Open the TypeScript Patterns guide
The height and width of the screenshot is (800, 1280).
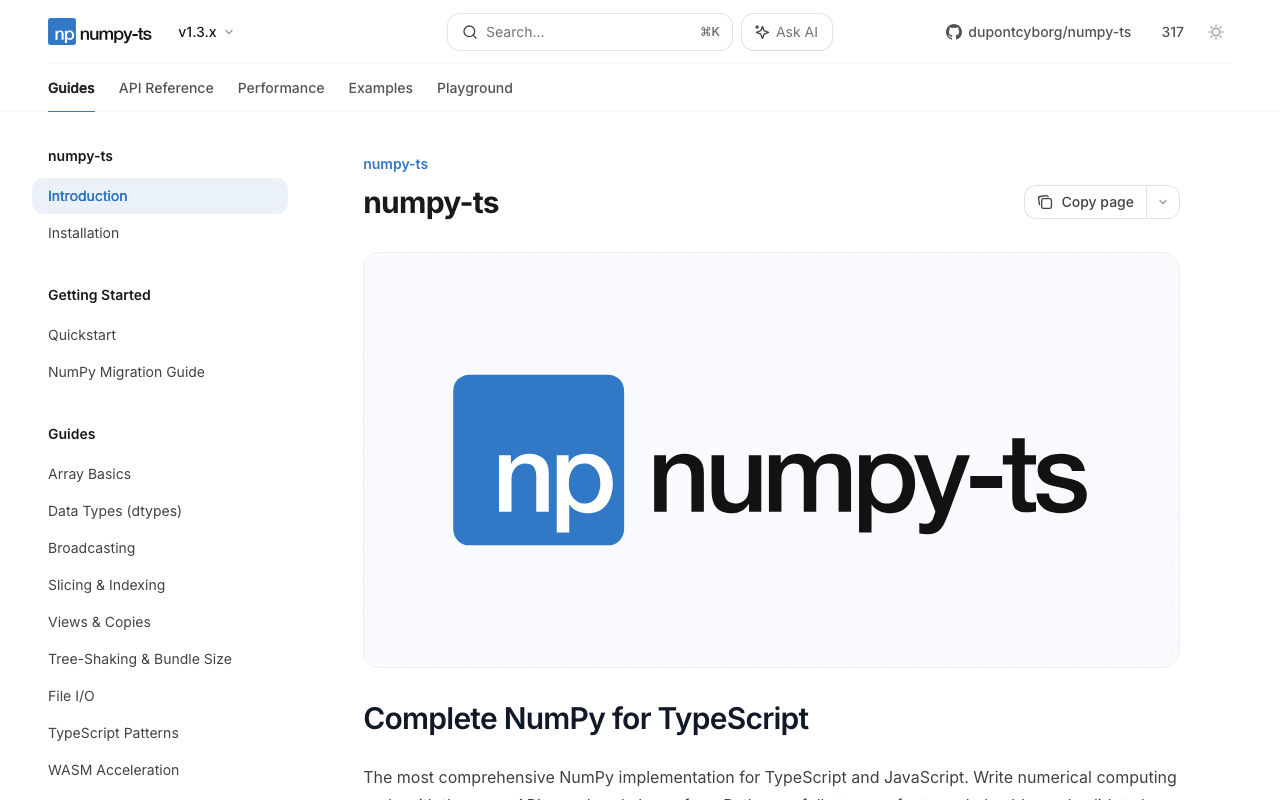(x=160, y=733)
